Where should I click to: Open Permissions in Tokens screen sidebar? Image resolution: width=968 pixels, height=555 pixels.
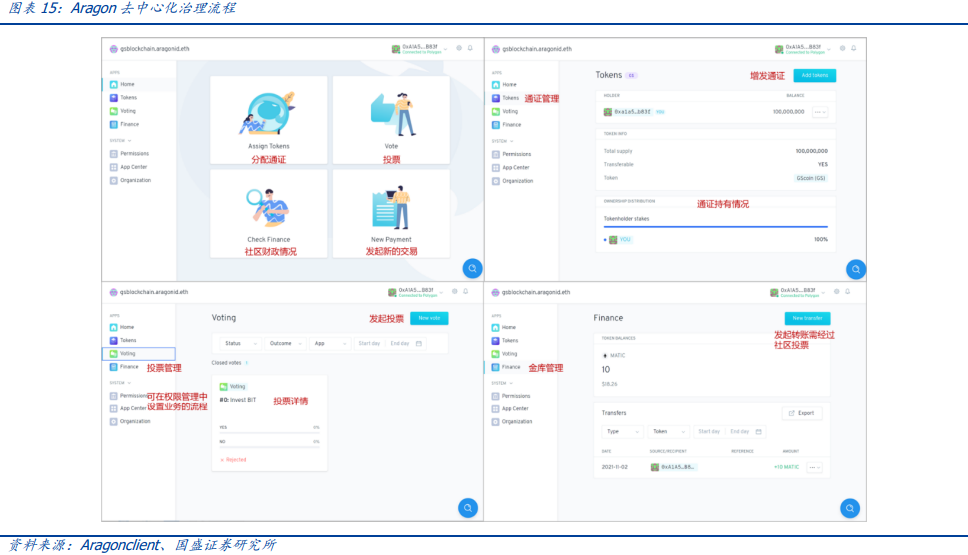coord(512,154)
